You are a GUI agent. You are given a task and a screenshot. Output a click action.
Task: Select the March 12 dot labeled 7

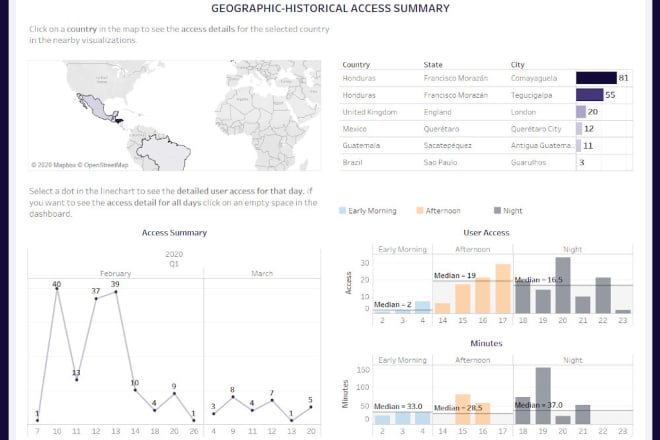[x=272, y=400]
